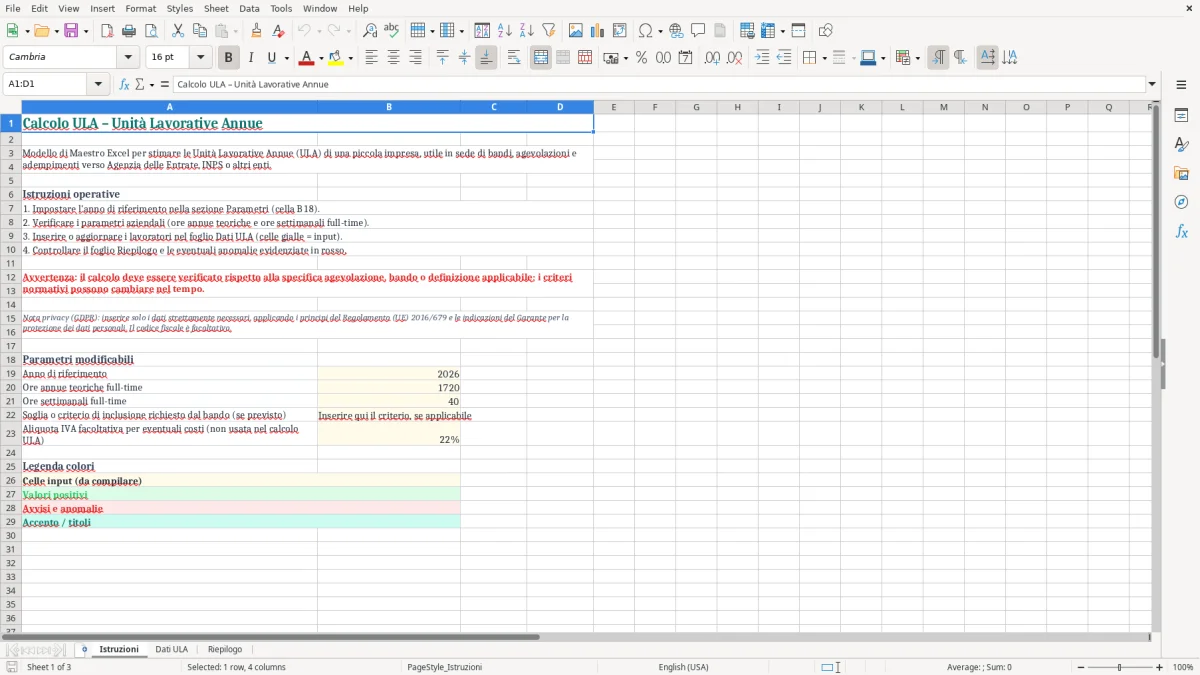Click the Formula equals button

pyautogui.click(x=165, y=84)
